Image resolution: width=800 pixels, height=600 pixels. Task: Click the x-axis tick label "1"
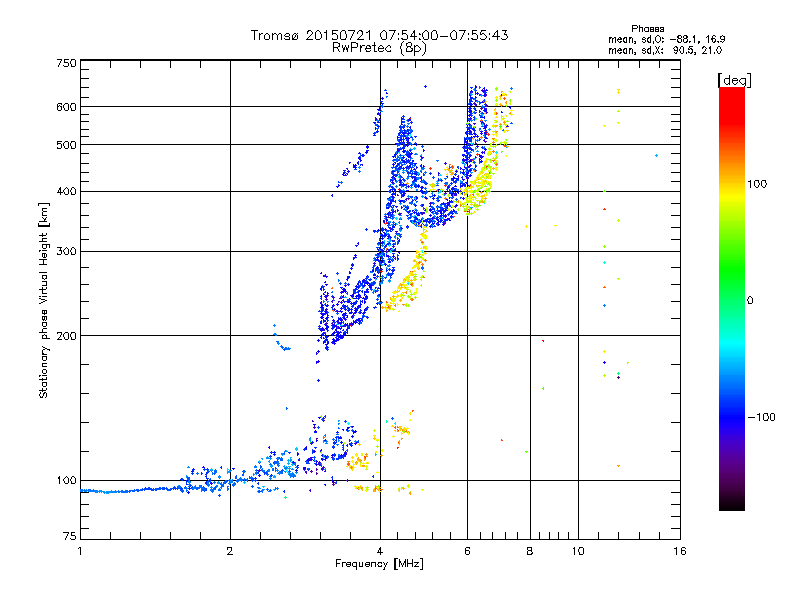pos(80,551)
